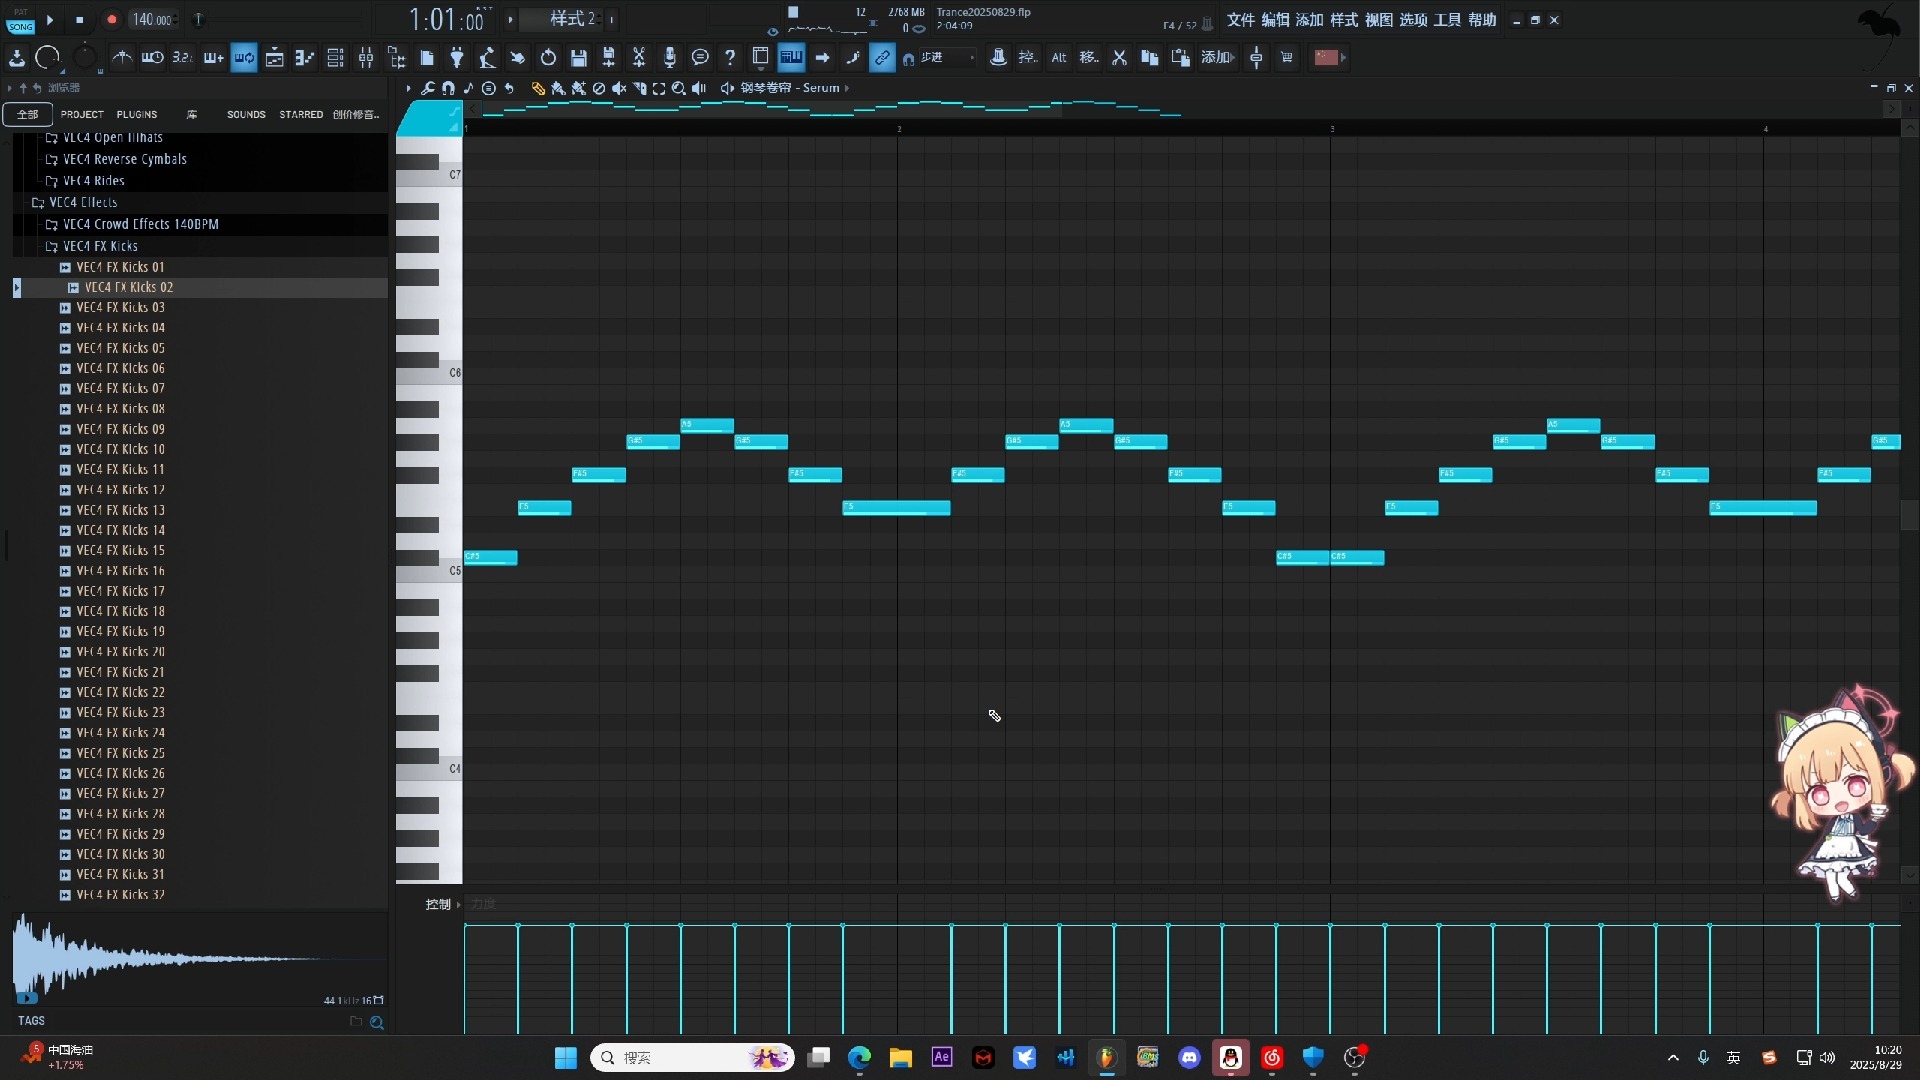Click the 添加 button in toolbar

(1217, 58)
